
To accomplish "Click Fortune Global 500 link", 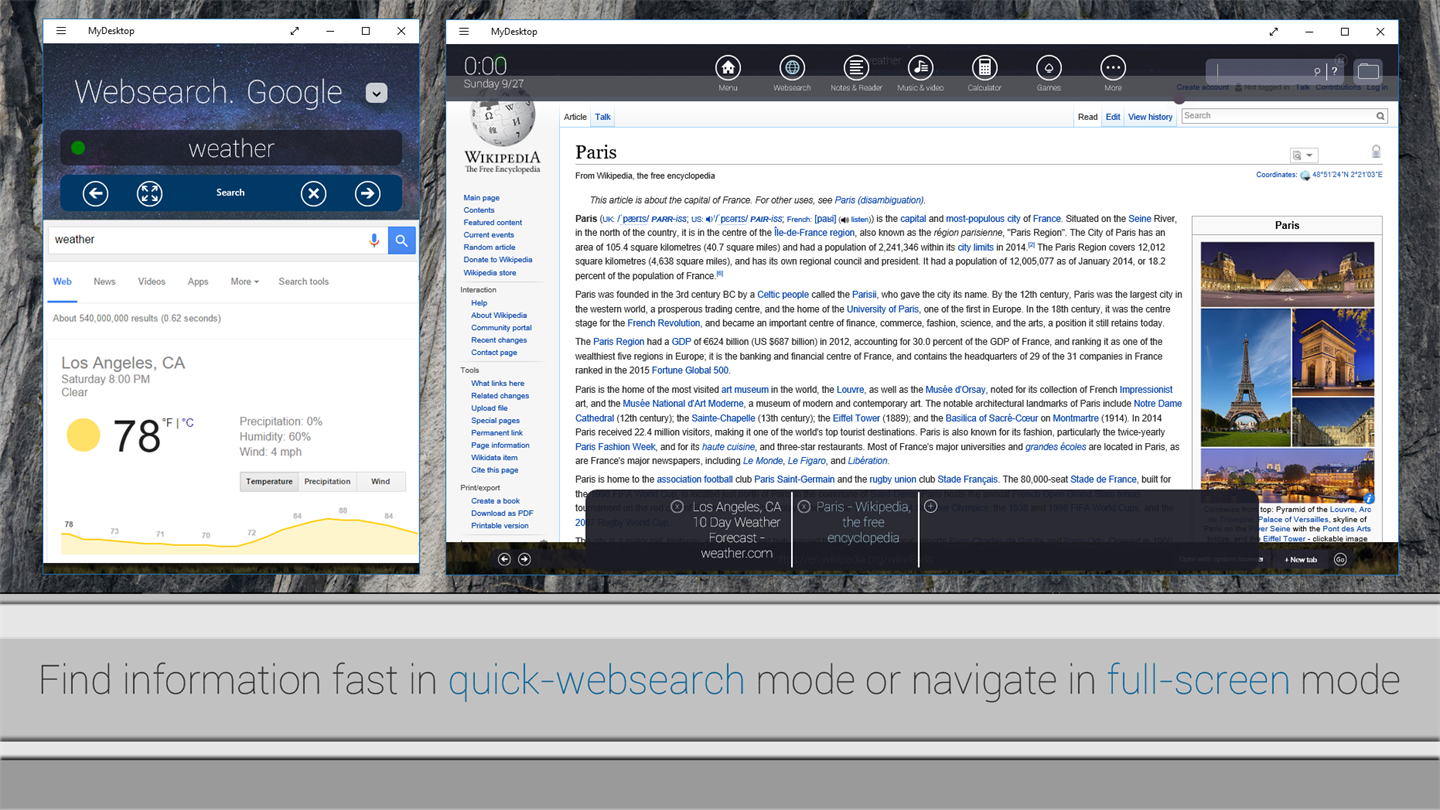I will [690, 371].
